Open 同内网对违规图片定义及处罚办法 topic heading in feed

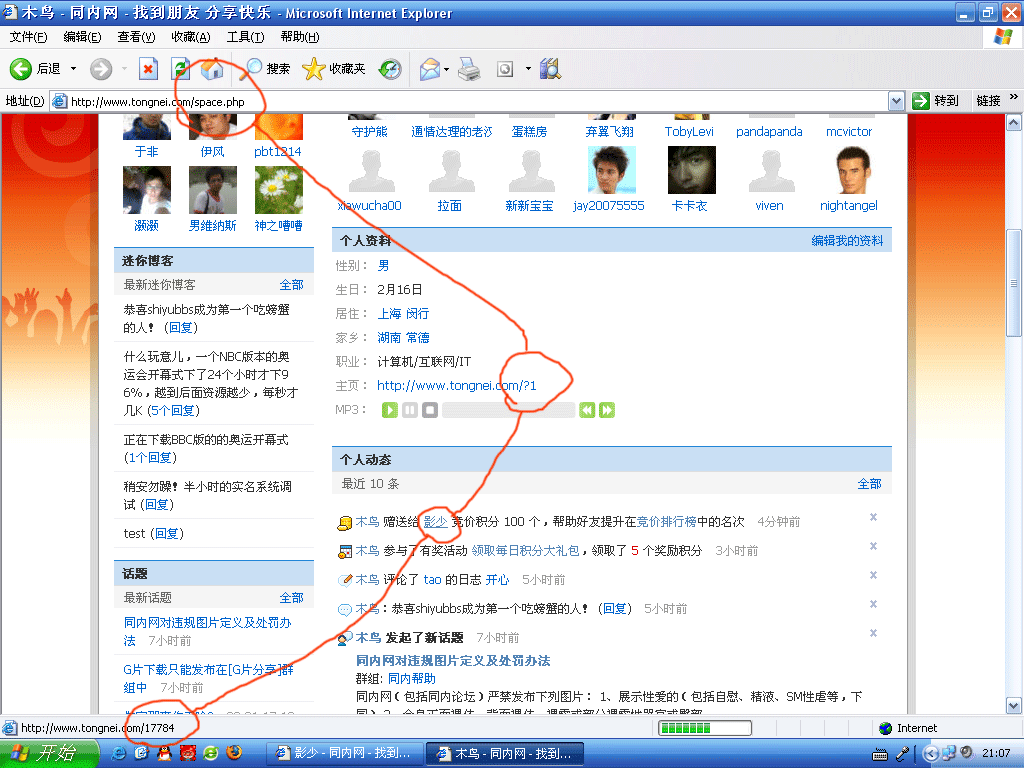pyautogui.click(x=453, y=661)
